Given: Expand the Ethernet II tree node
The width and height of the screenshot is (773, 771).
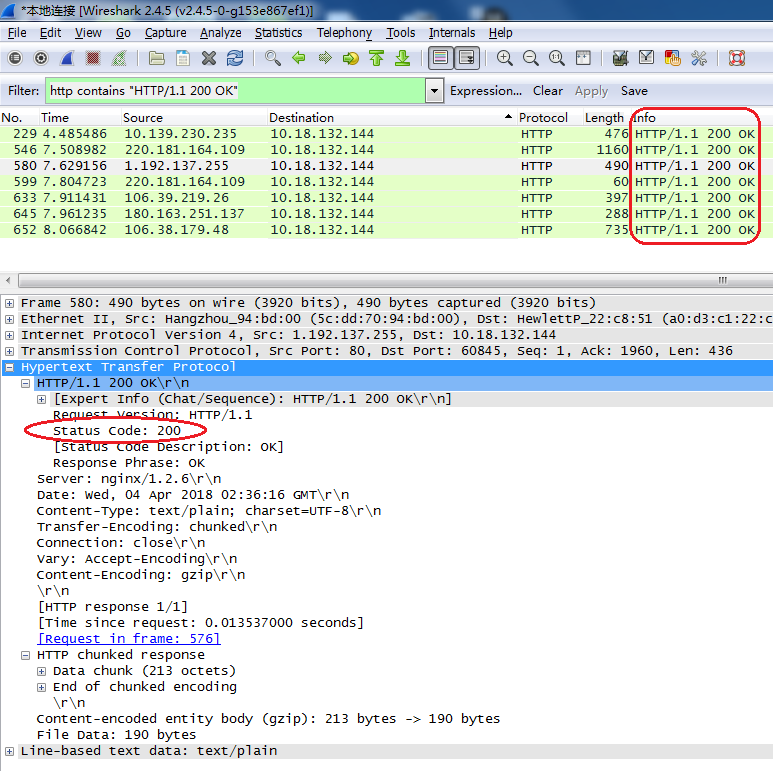Looking at the screenshot, I should (9, 319).
